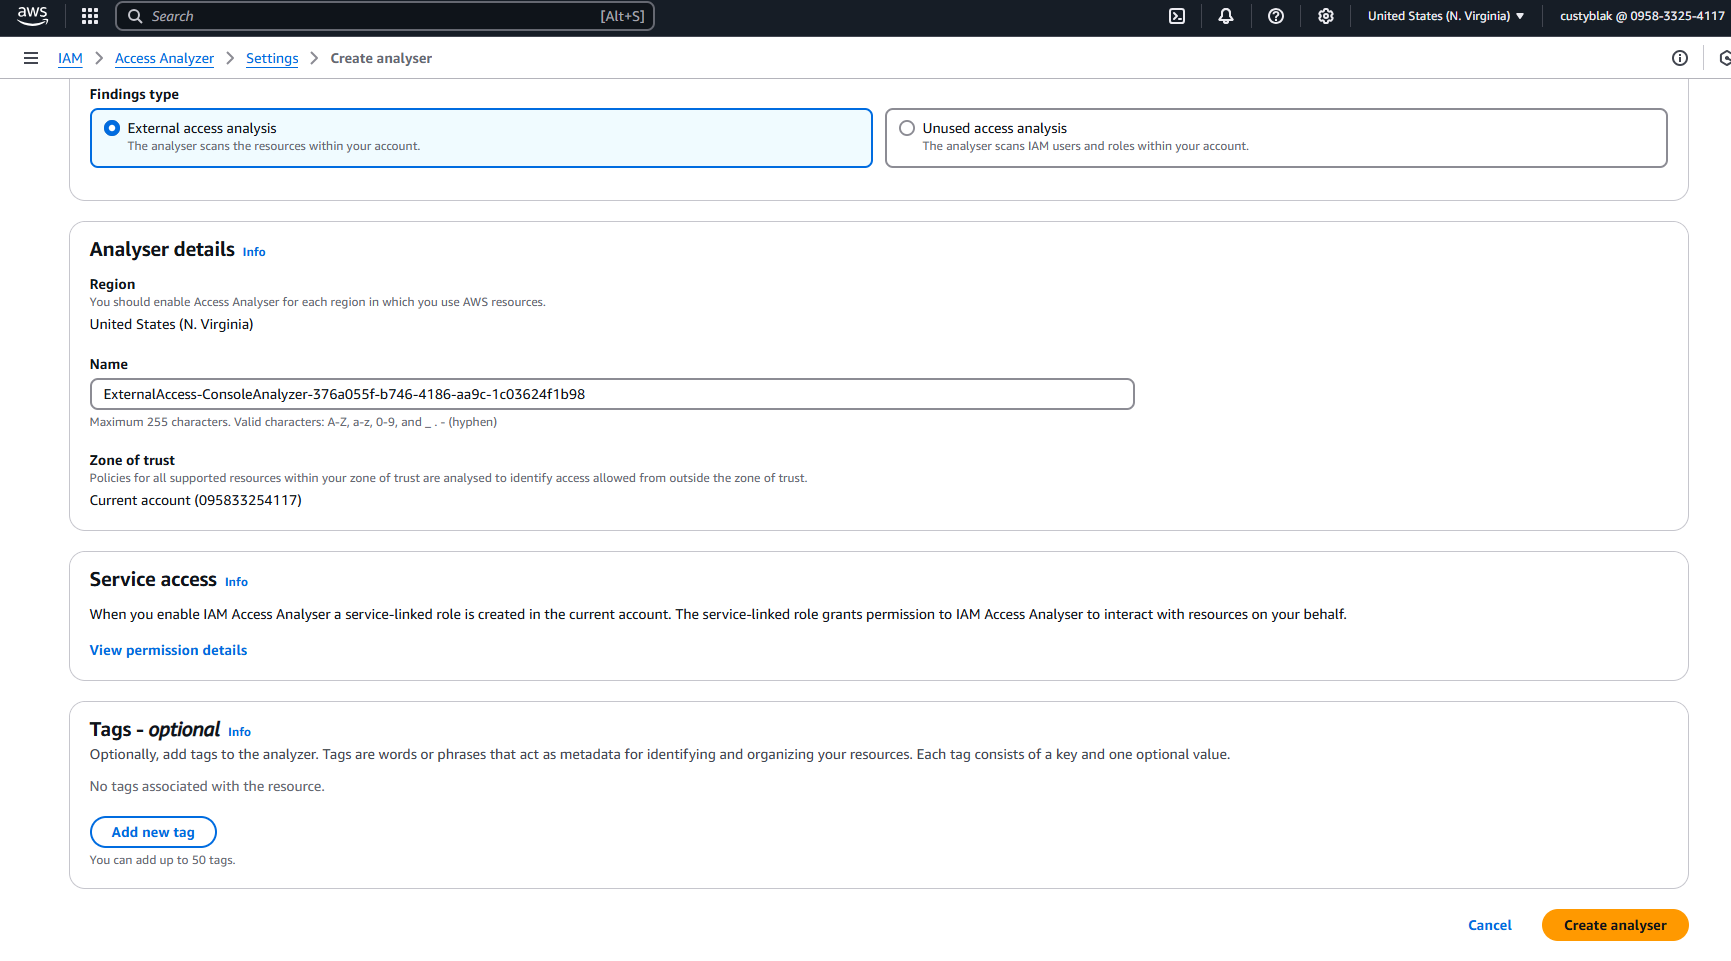This screenshot has width=1731, height=961.
Task: Click the 'Findings type' label
Action: [134, 94]
